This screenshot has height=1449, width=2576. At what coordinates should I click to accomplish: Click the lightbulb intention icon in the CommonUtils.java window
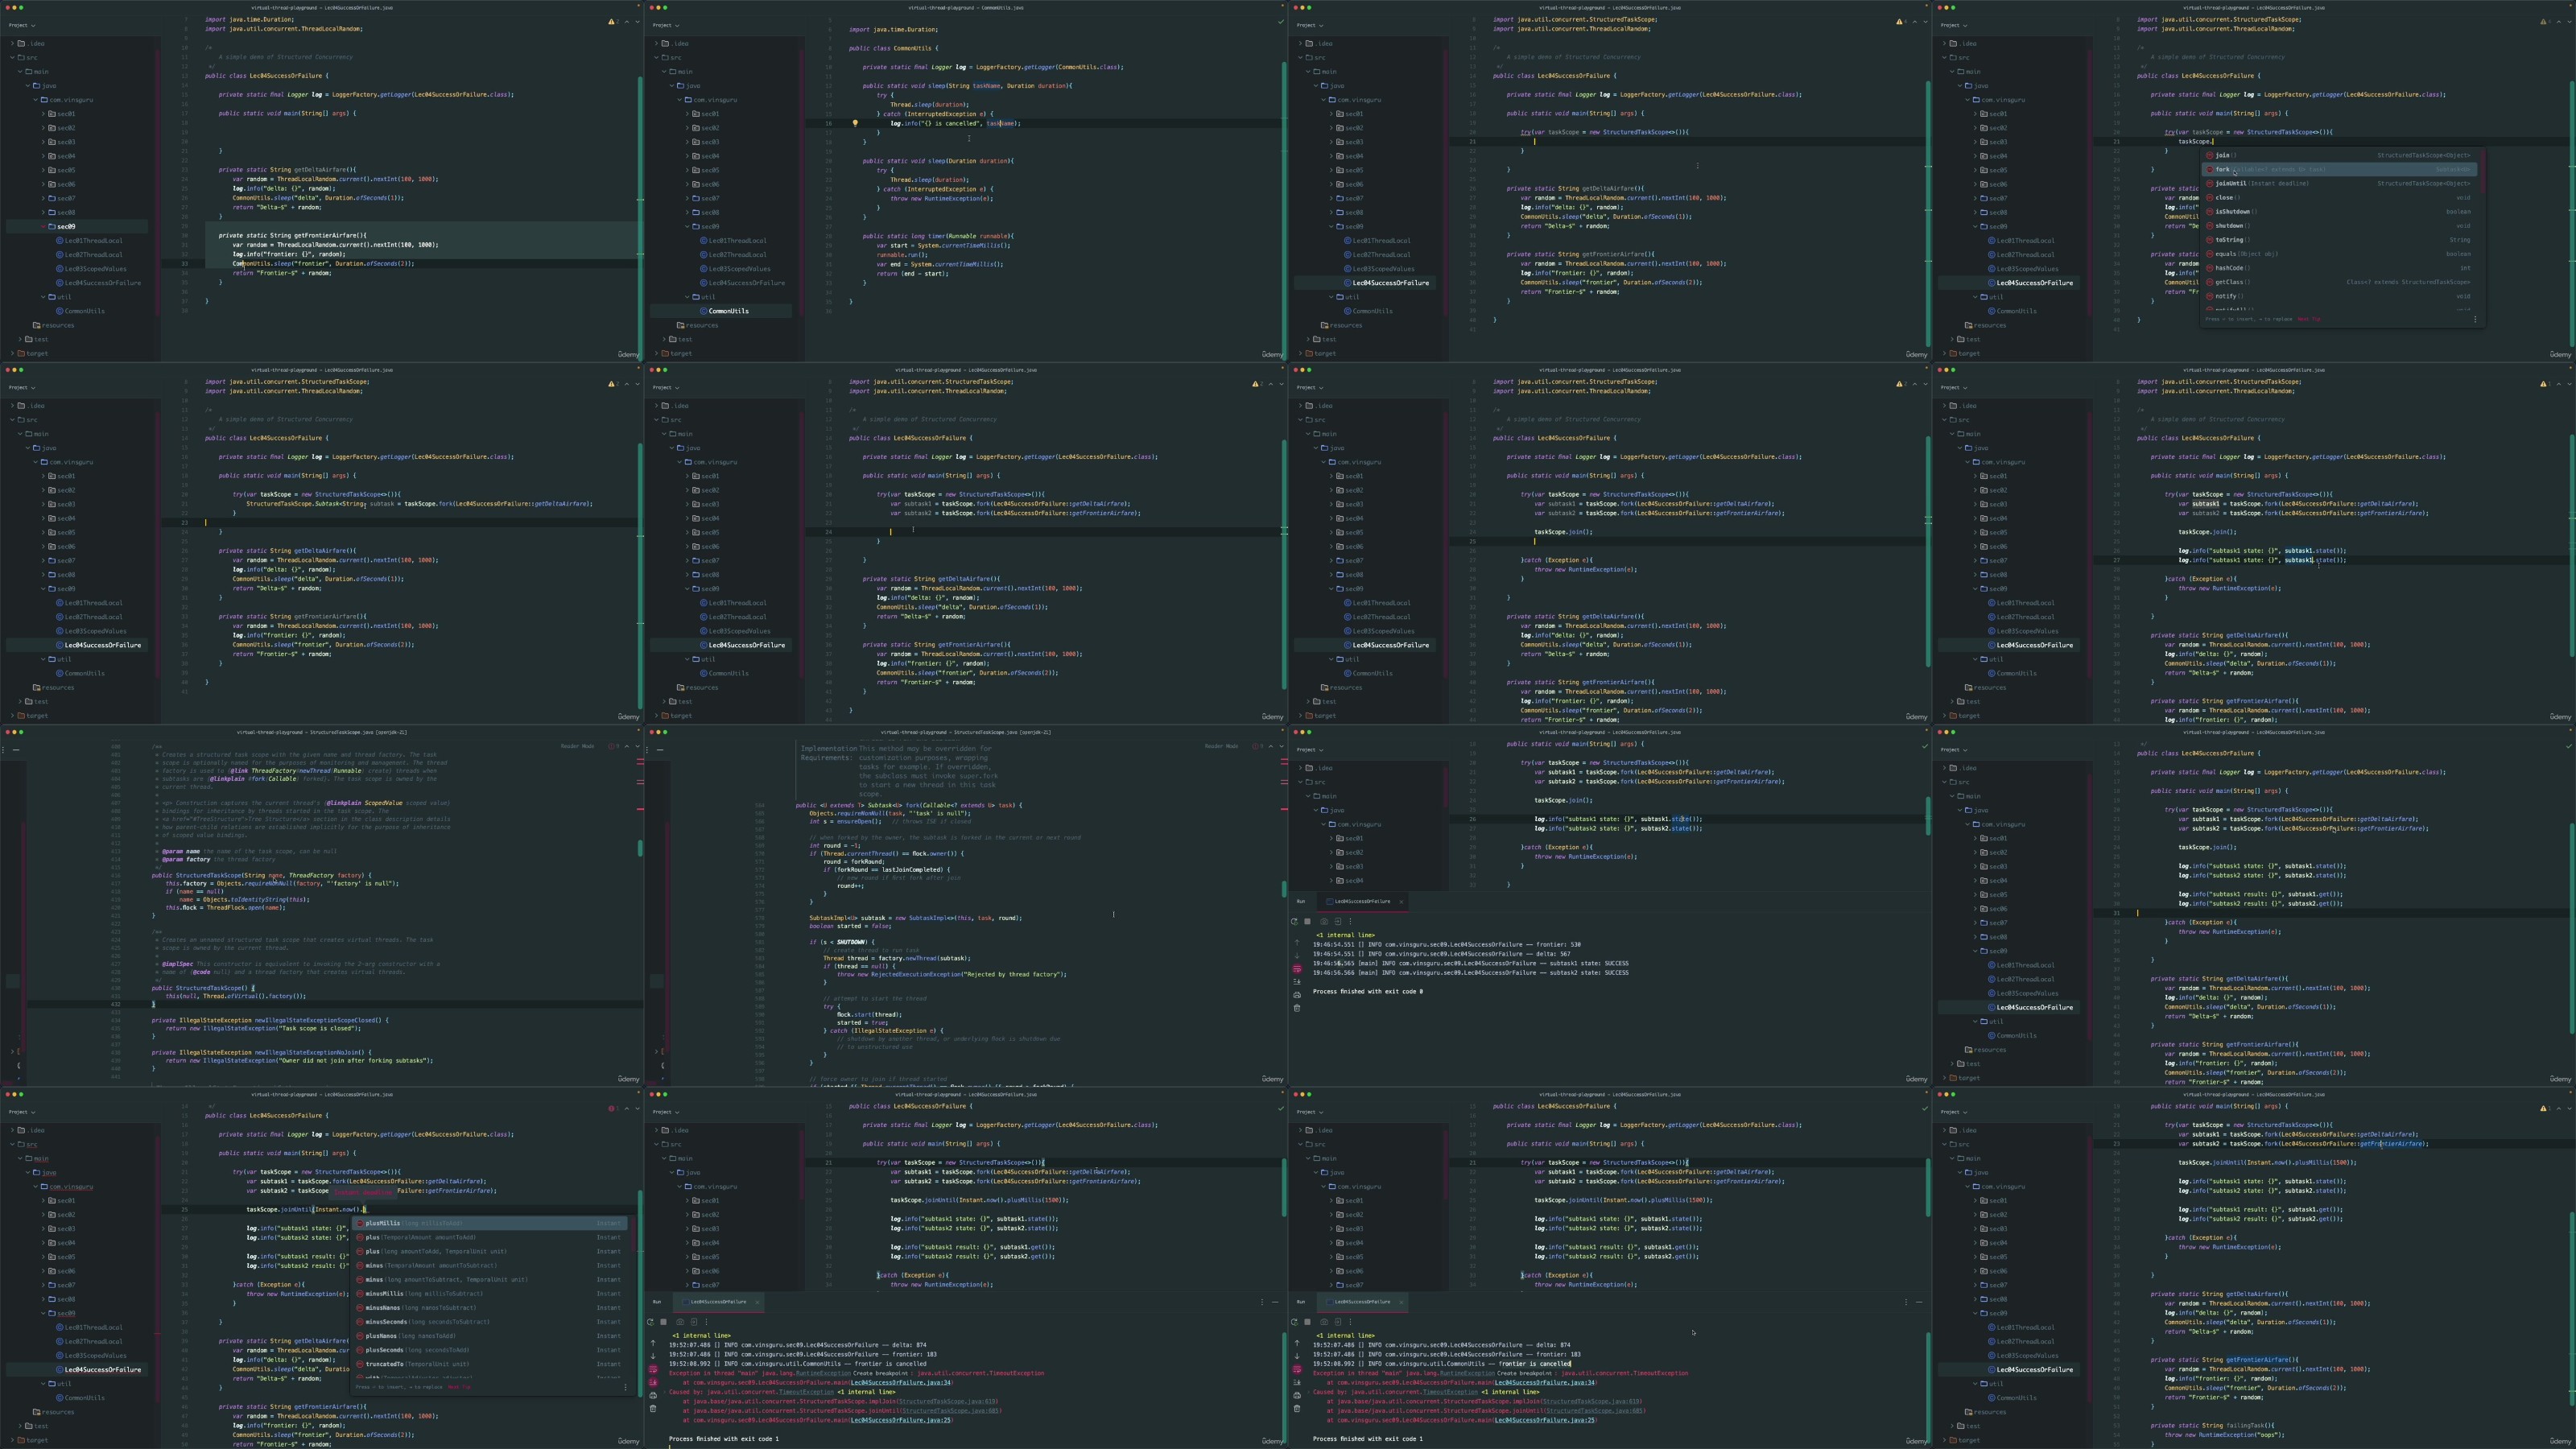855,123
